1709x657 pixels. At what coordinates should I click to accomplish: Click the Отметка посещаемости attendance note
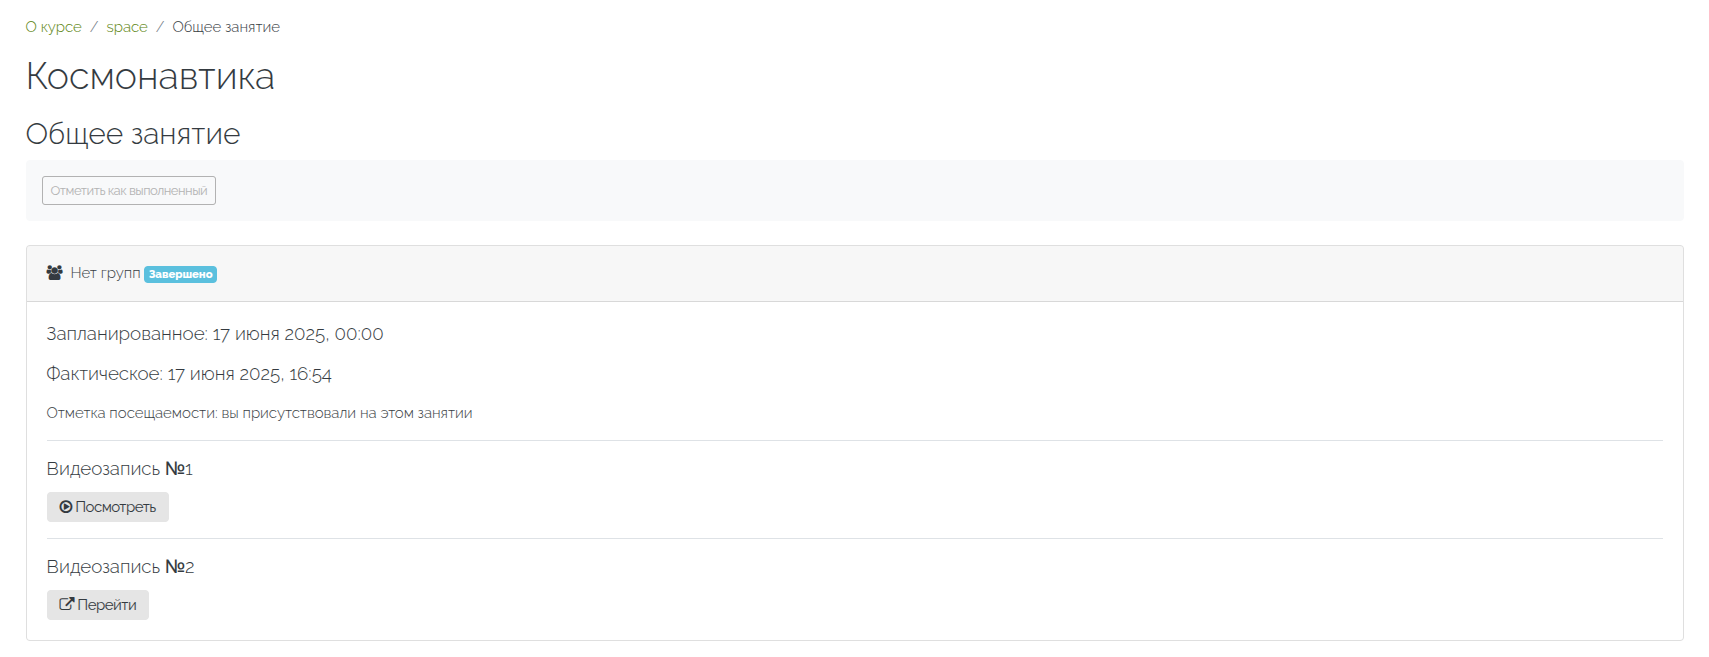259,413
